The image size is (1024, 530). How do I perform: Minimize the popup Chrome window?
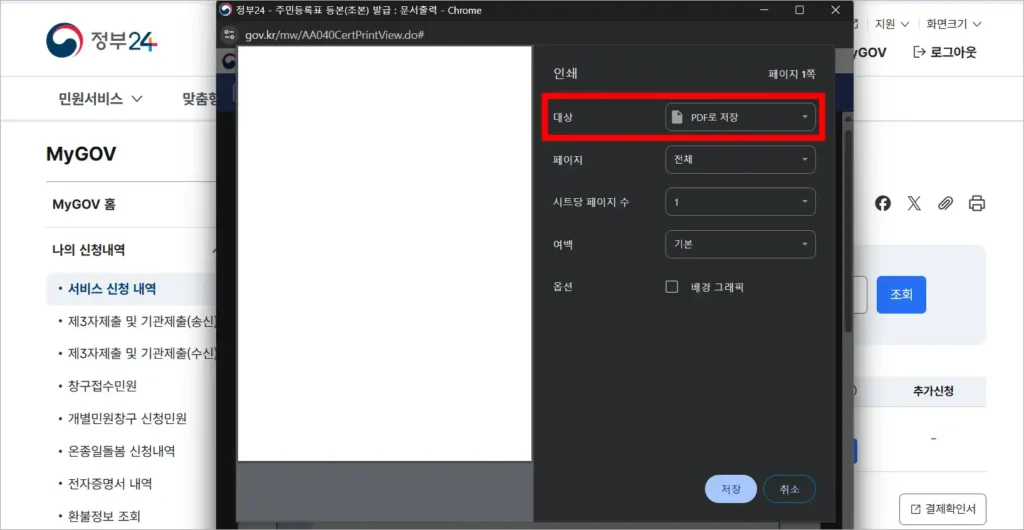[764, 10]
